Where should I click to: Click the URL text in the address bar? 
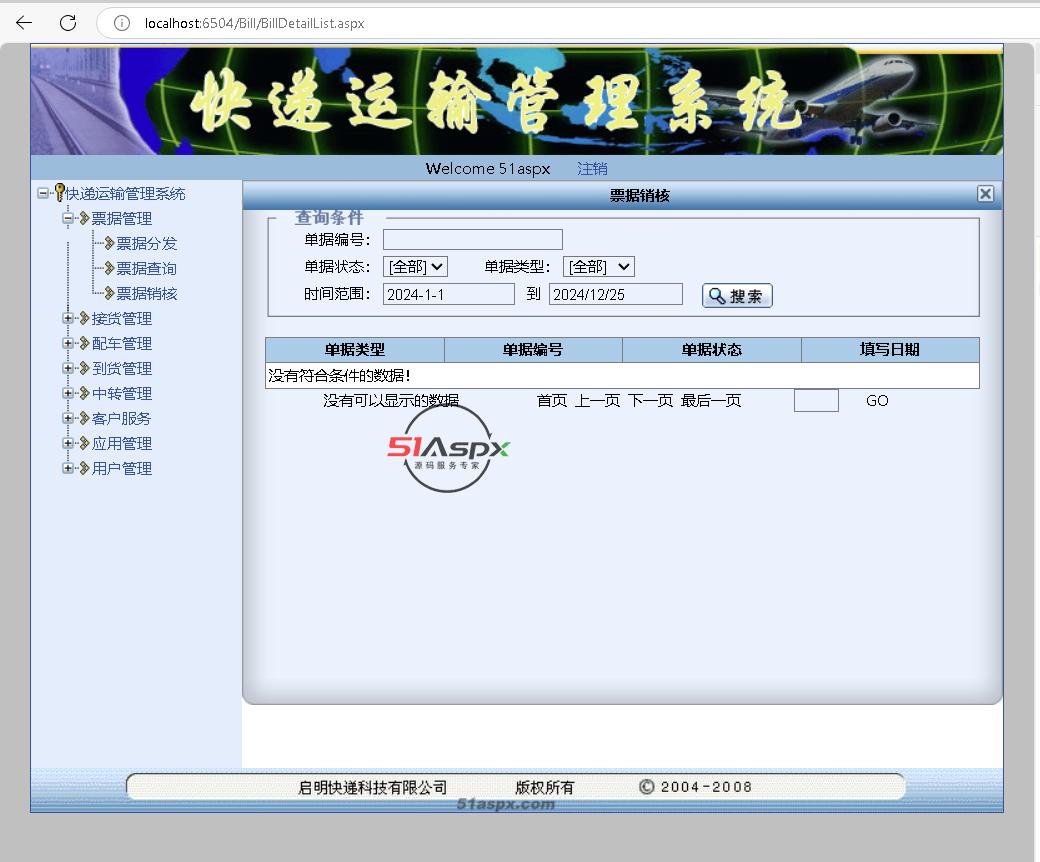(254, 23)
